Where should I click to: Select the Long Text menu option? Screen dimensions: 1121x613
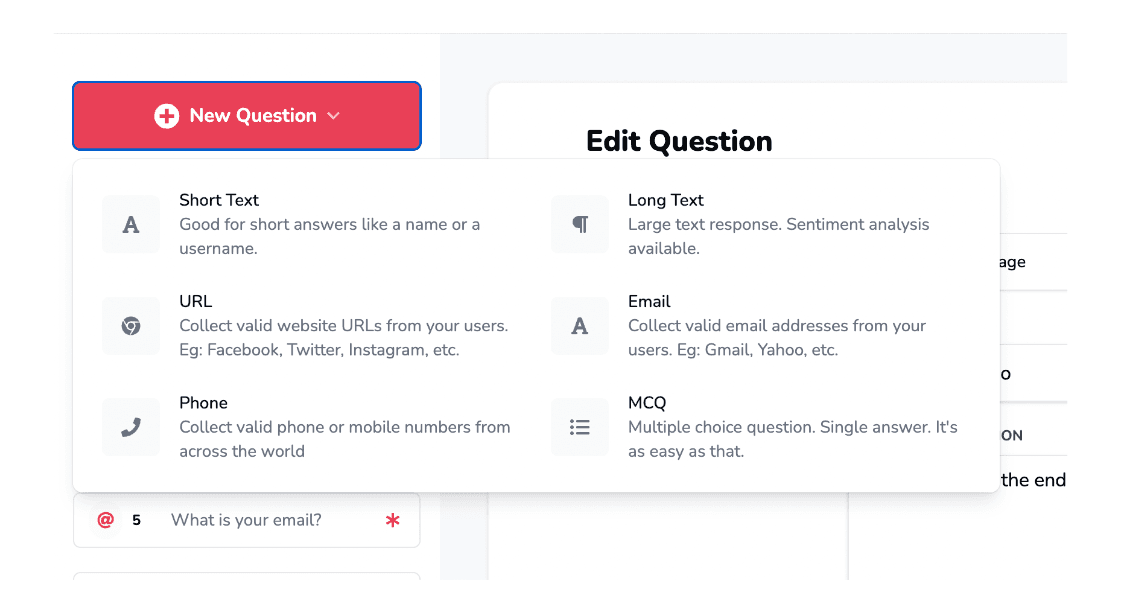(x=666, y=200)
